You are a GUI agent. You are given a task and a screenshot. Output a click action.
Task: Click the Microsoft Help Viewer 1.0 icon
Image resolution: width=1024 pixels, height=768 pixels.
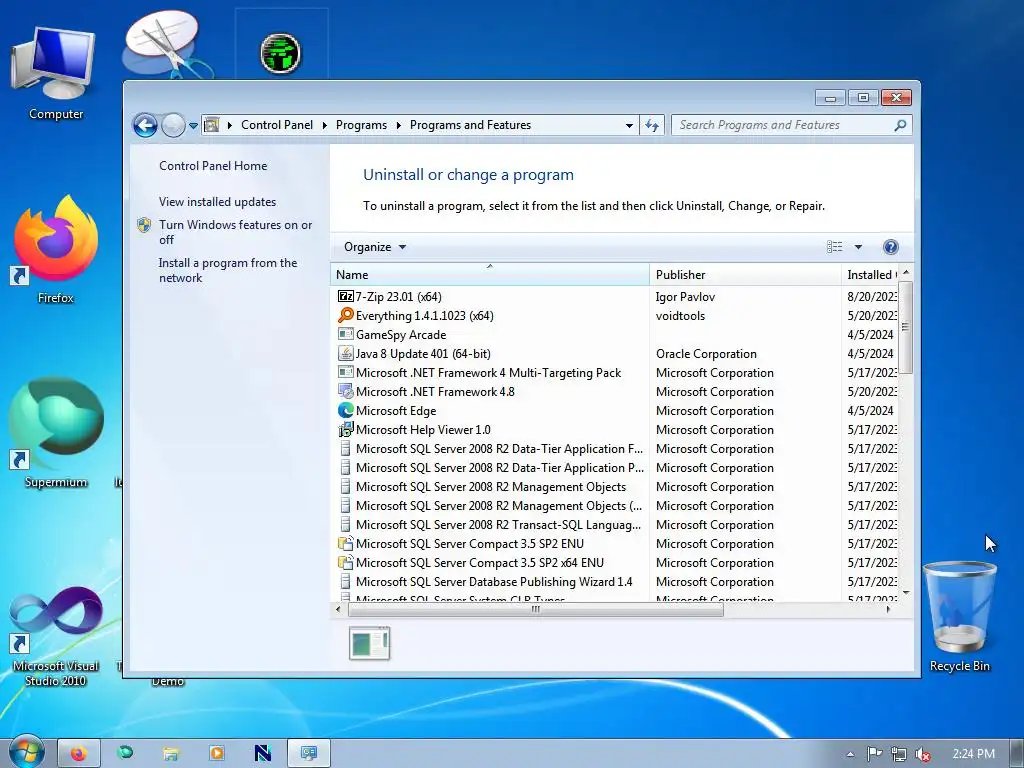[x=345, y=429]
